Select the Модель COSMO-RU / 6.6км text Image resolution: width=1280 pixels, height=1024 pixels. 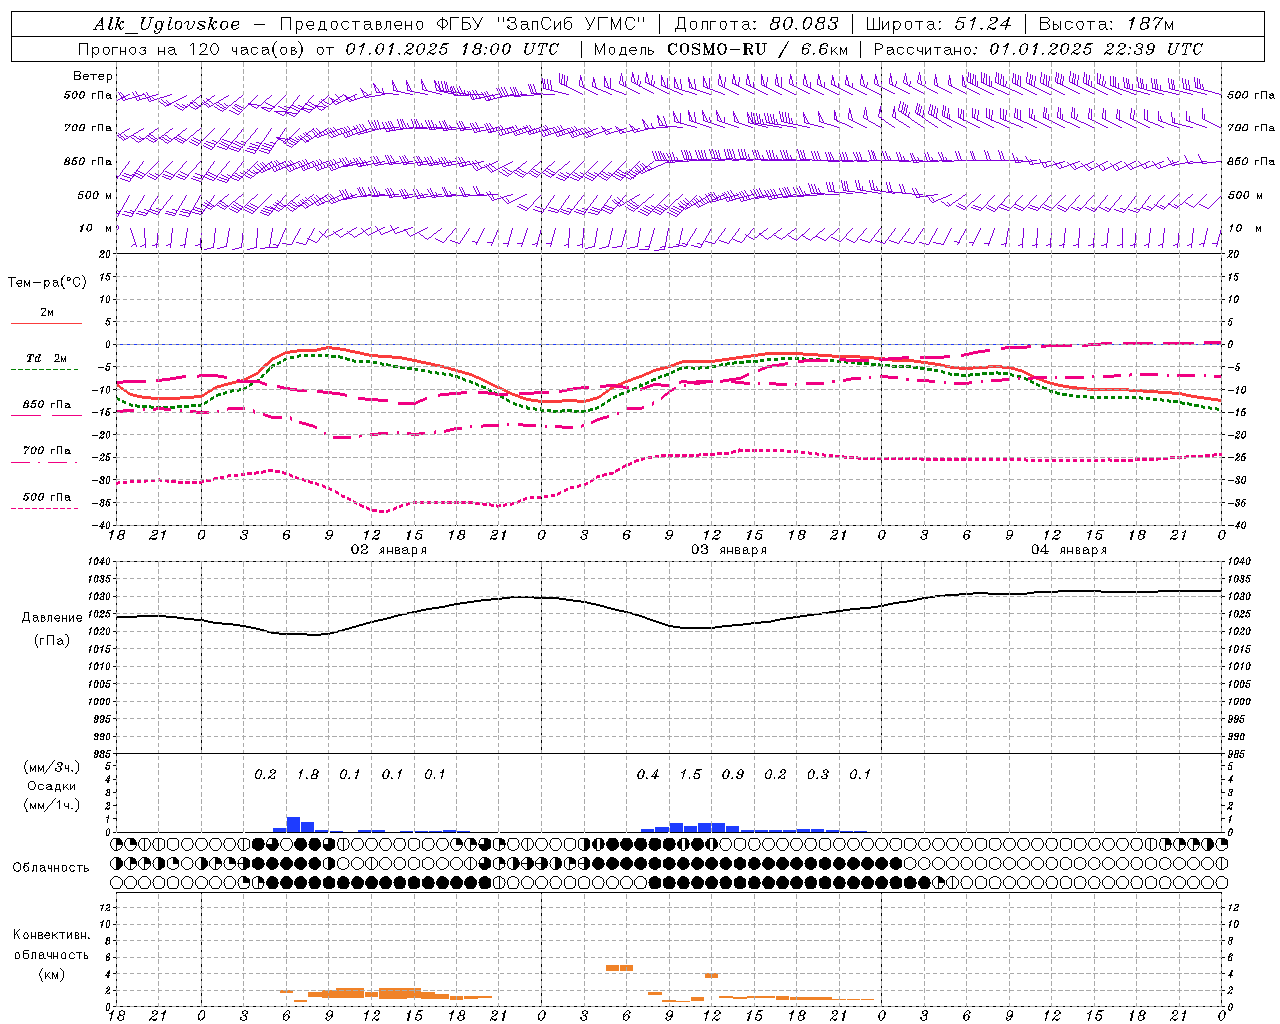click(x=721, y=49)
